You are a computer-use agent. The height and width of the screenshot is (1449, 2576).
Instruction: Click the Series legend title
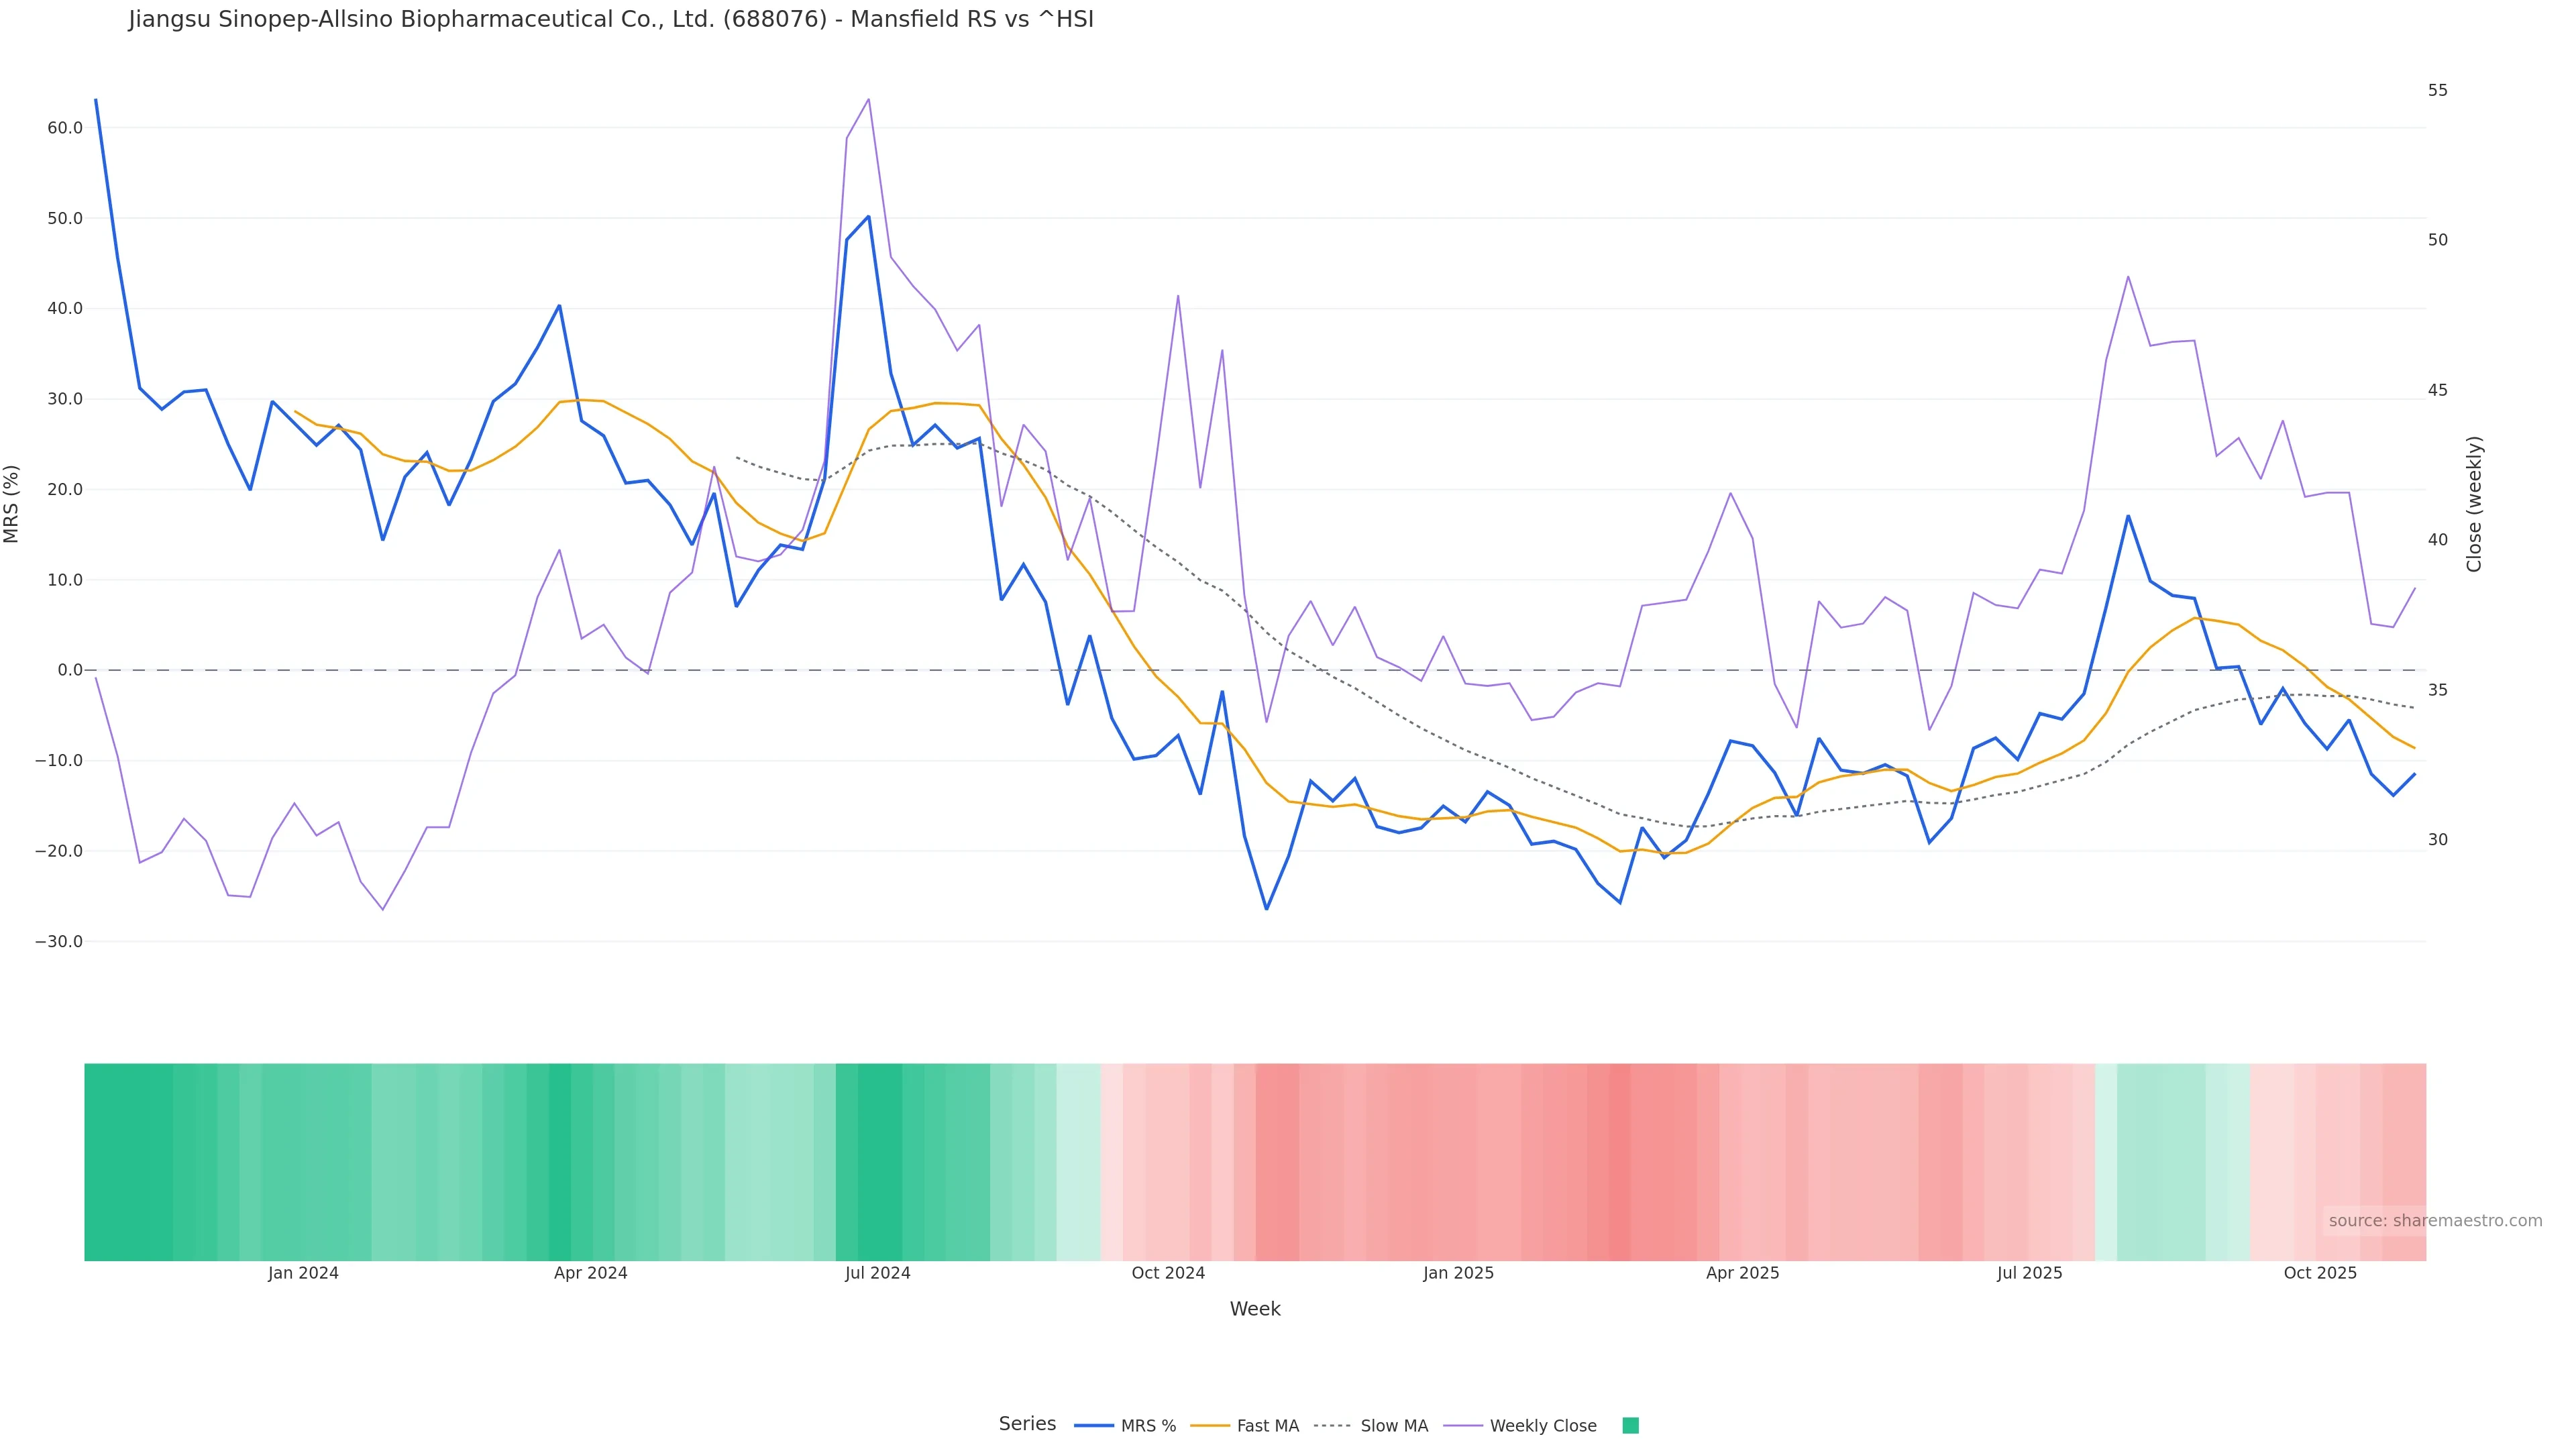coord(1027,1424)
